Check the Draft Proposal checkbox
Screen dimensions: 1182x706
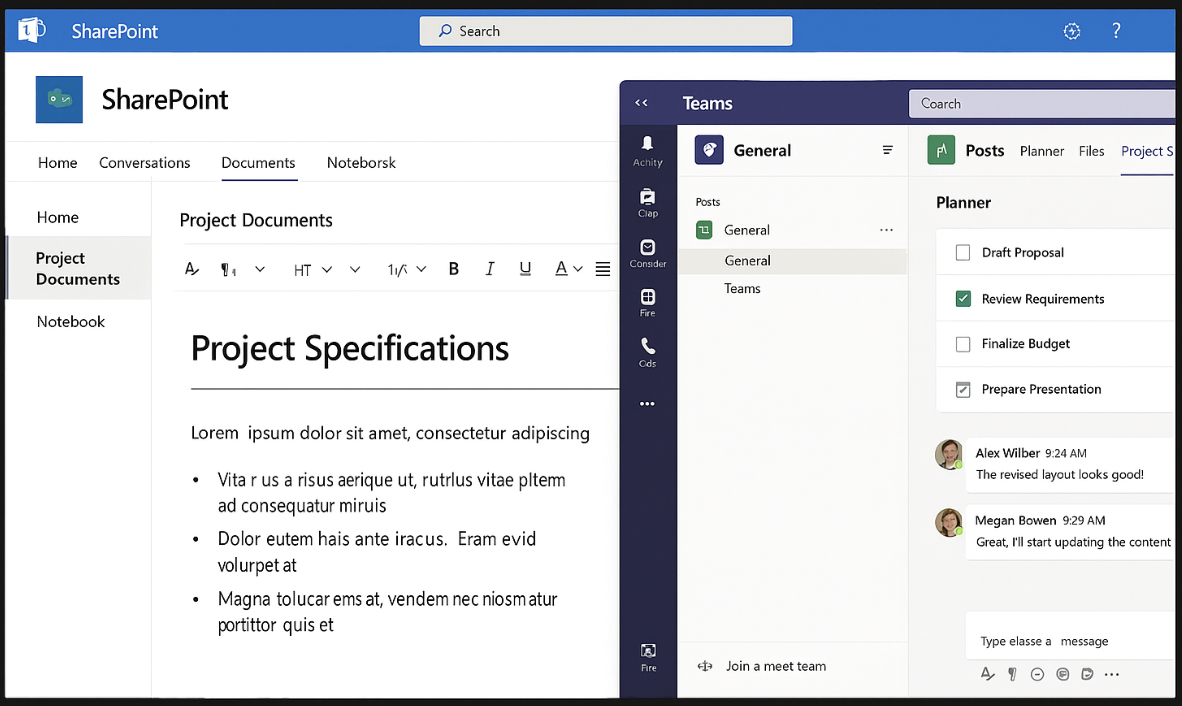click(x=963, y=252)
